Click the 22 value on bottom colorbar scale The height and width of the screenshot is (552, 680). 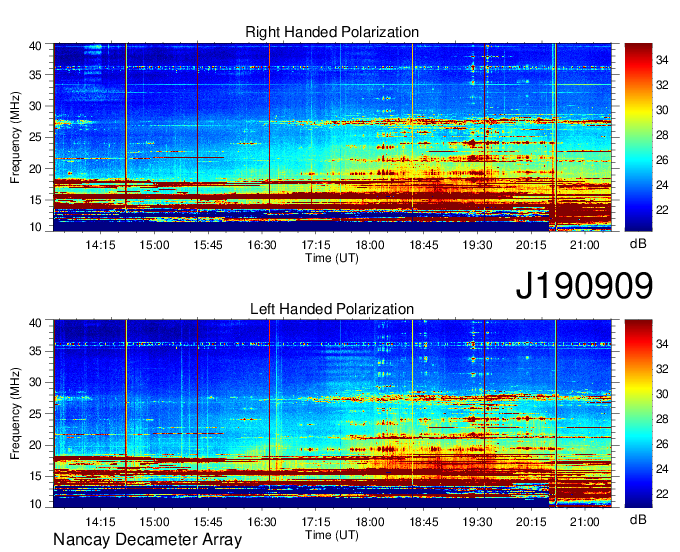[x=662, y=494]
